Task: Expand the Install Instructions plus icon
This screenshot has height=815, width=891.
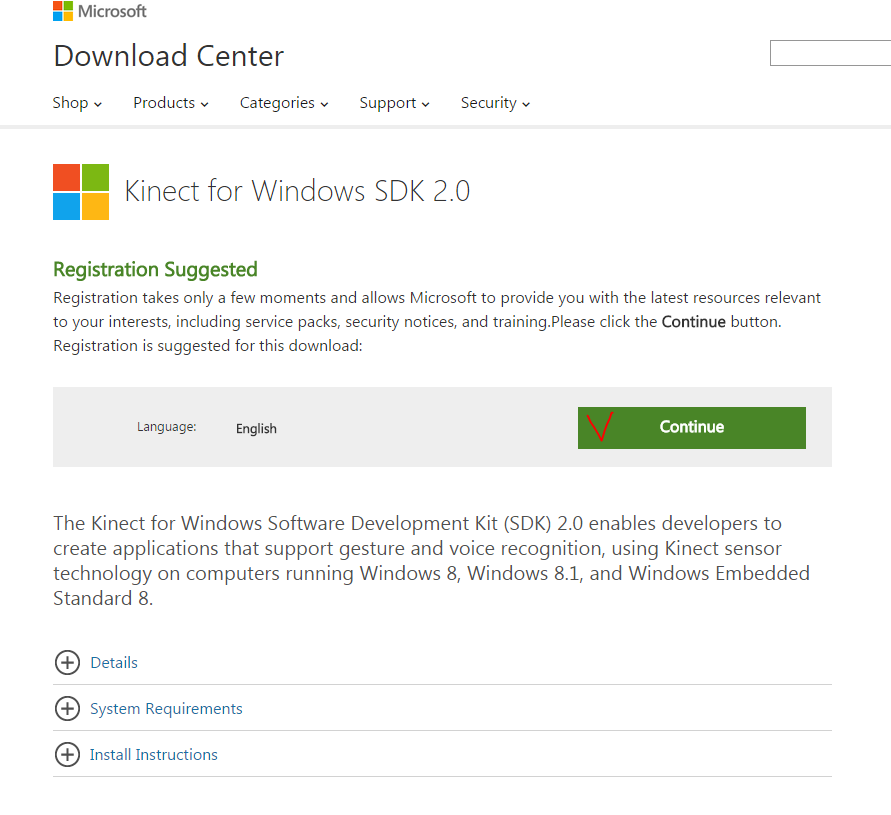Action: pos(67,755)
